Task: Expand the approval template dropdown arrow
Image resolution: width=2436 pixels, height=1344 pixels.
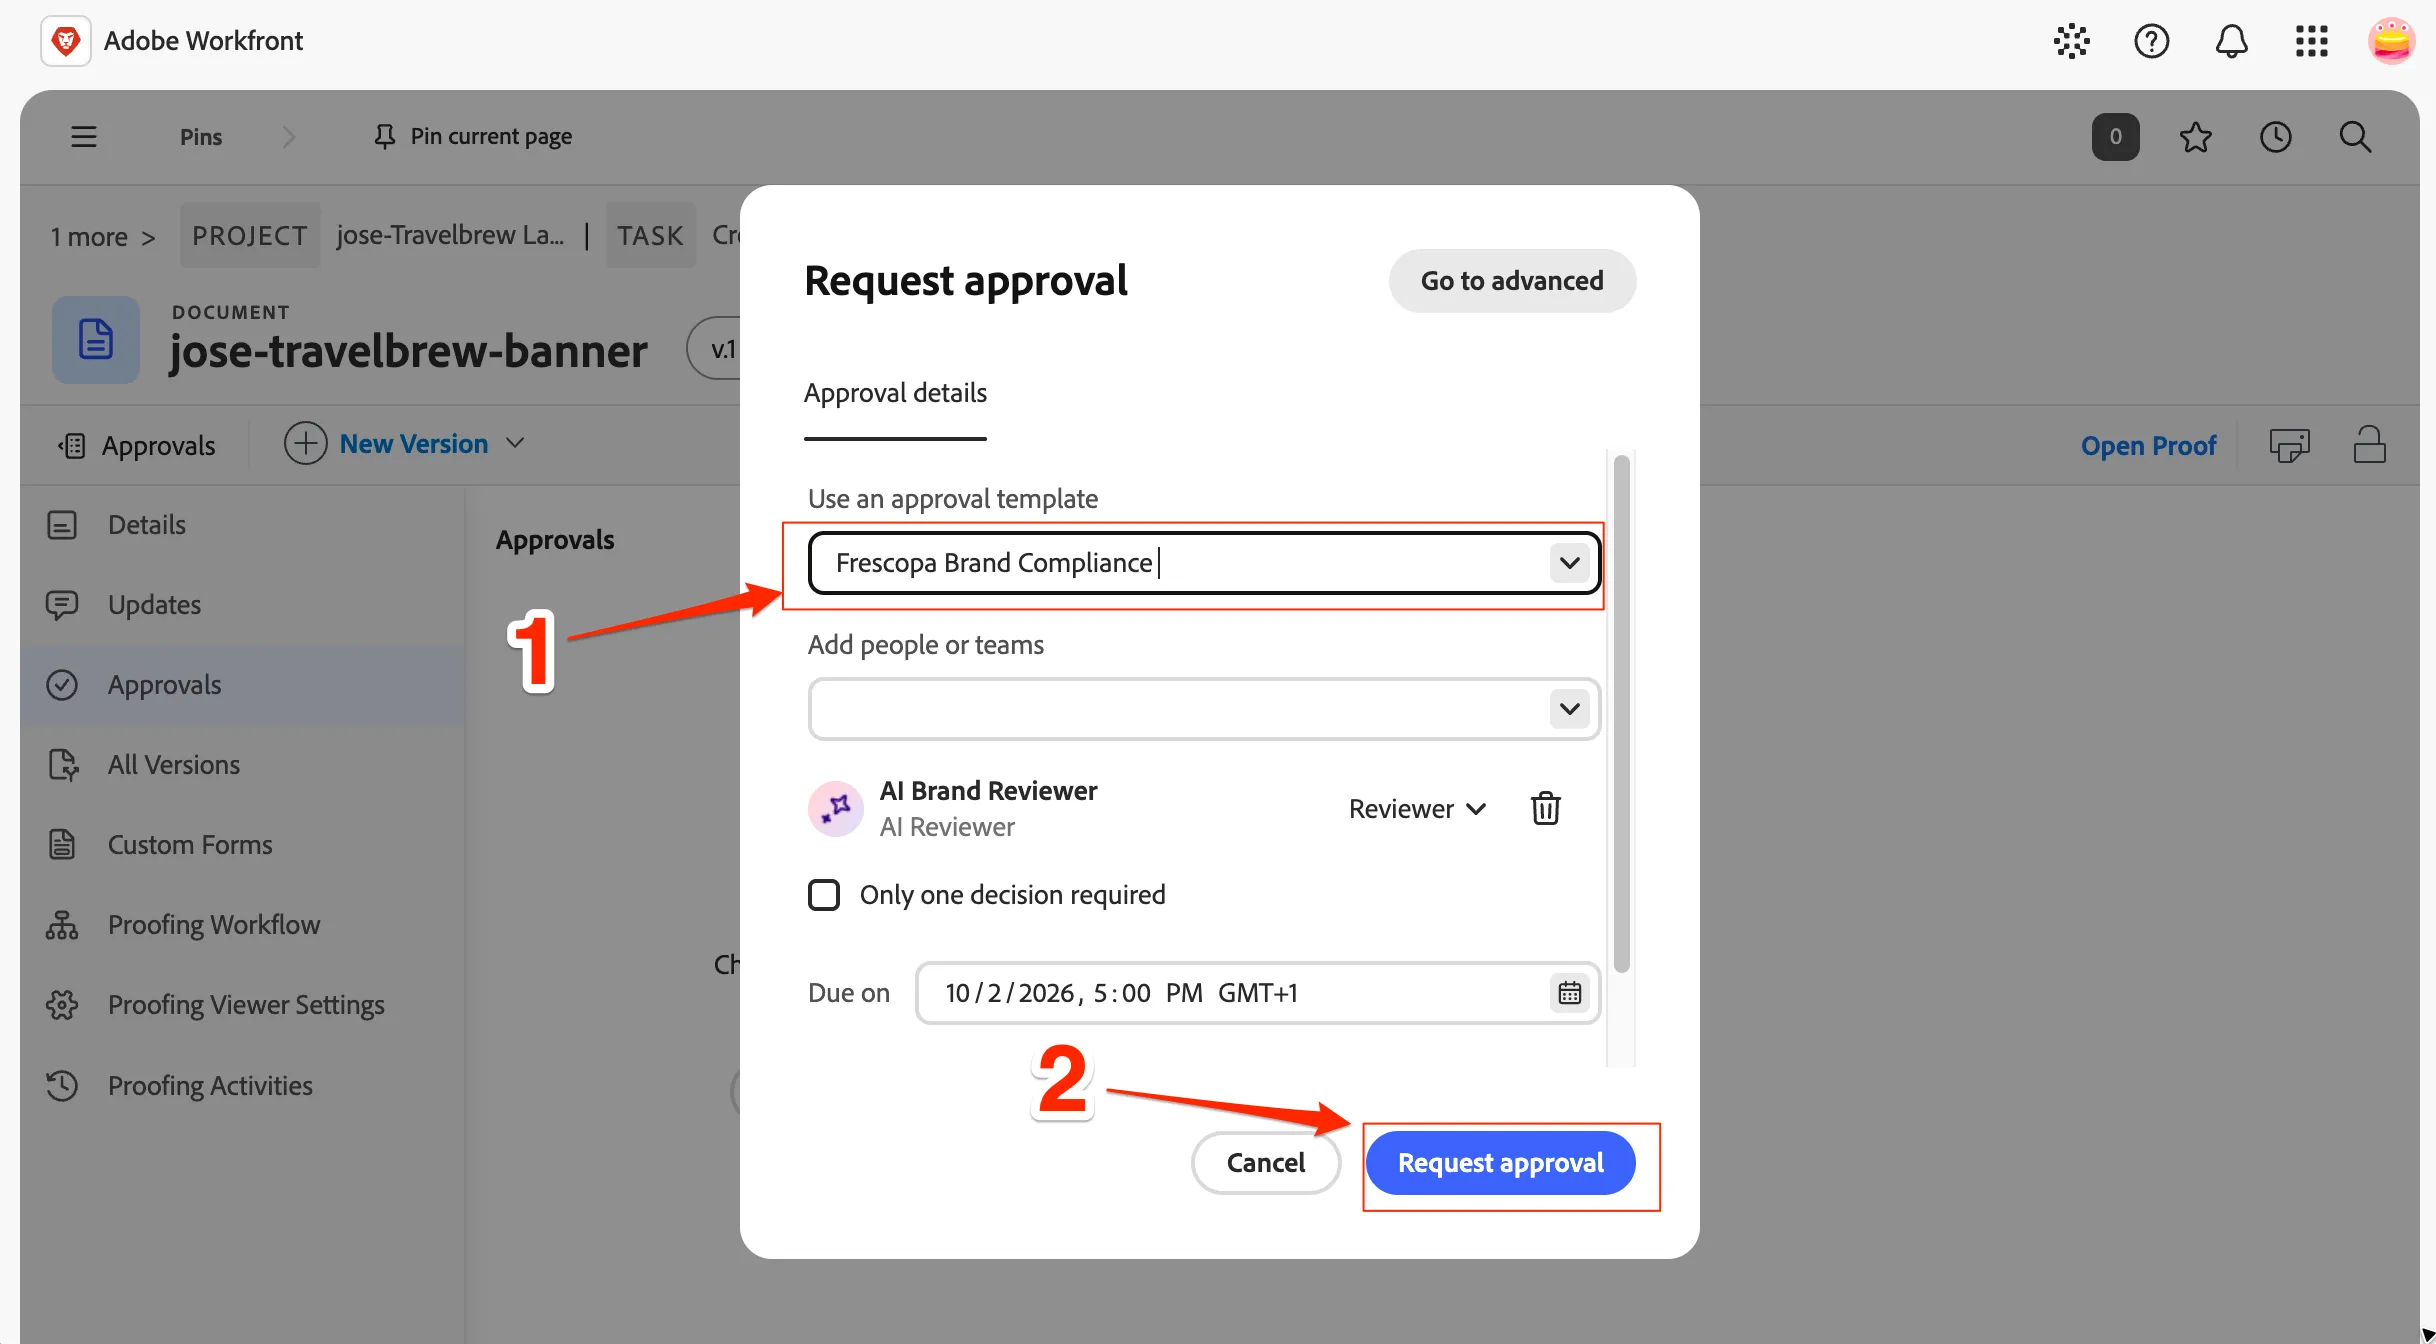Action: pyautogui.click(x=1569, y=563)
